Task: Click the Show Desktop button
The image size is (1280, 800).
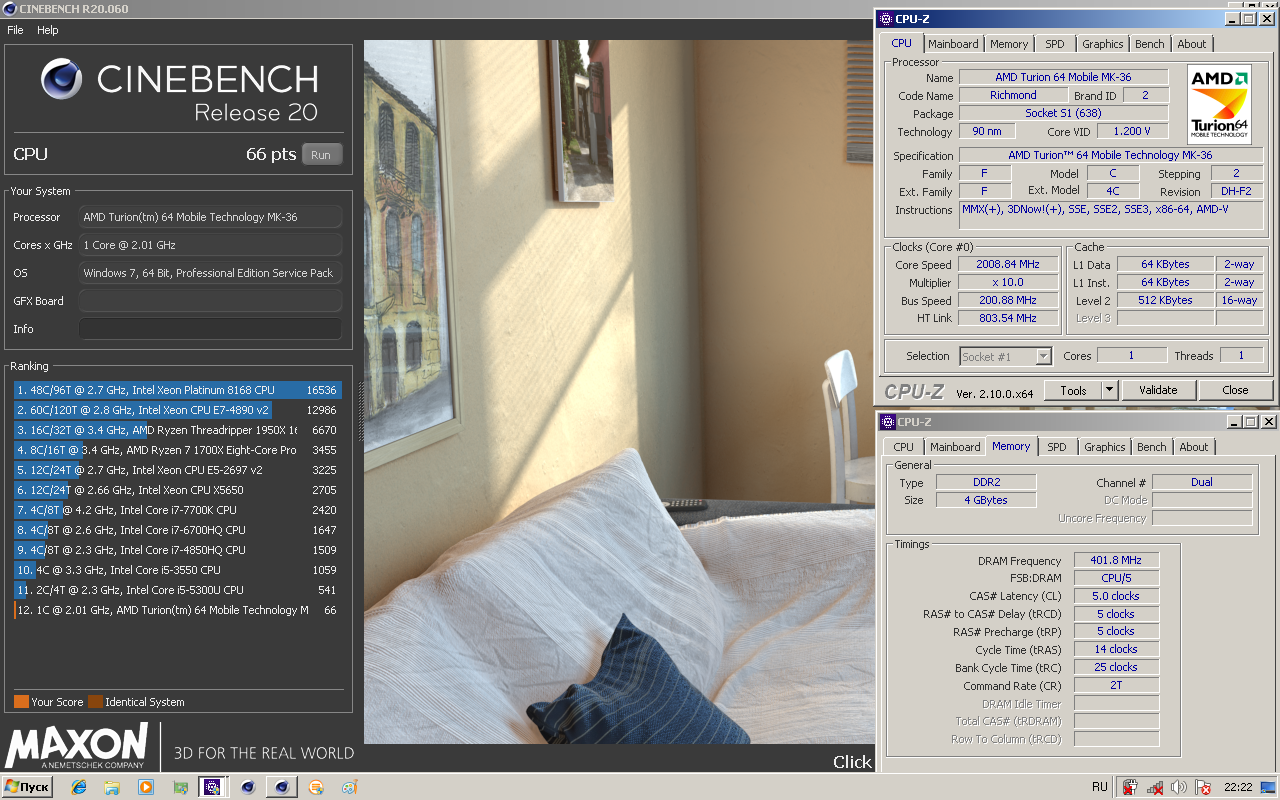Action: point(1268,787)
